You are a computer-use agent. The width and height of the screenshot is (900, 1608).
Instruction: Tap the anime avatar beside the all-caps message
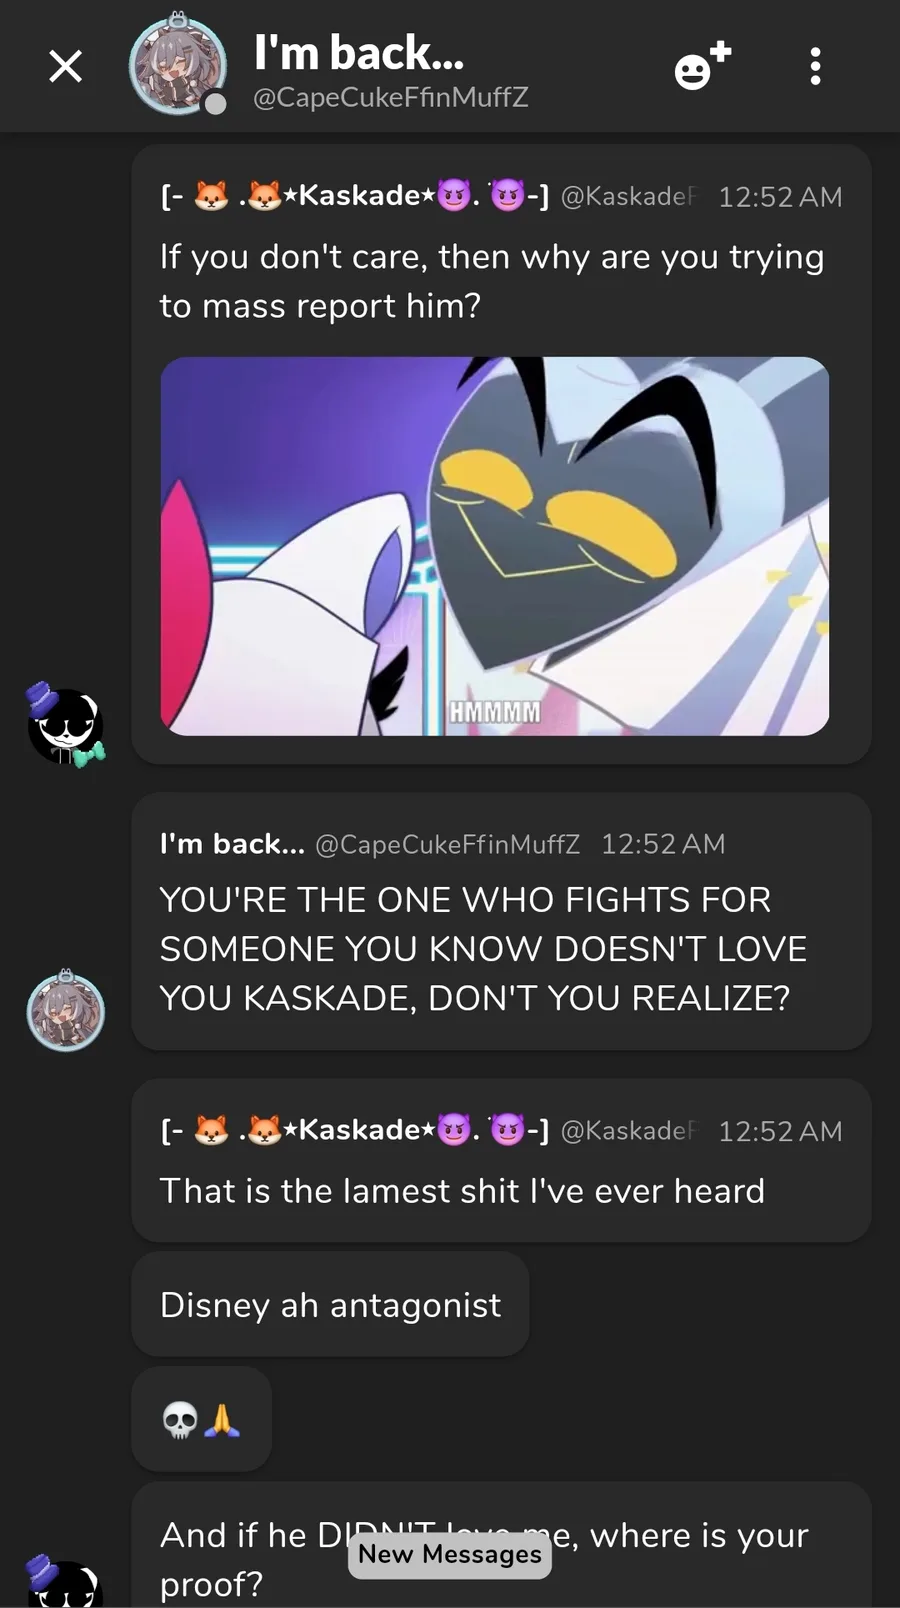[x=65, y=1010]
